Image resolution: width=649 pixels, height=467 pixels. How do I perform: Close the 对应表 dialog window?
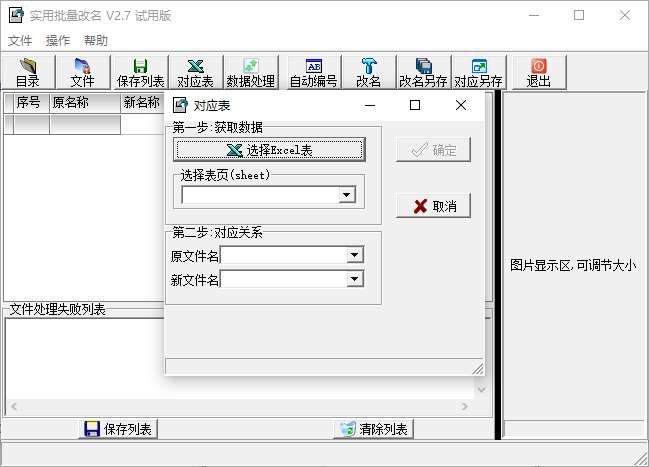(x=461, y=105)
